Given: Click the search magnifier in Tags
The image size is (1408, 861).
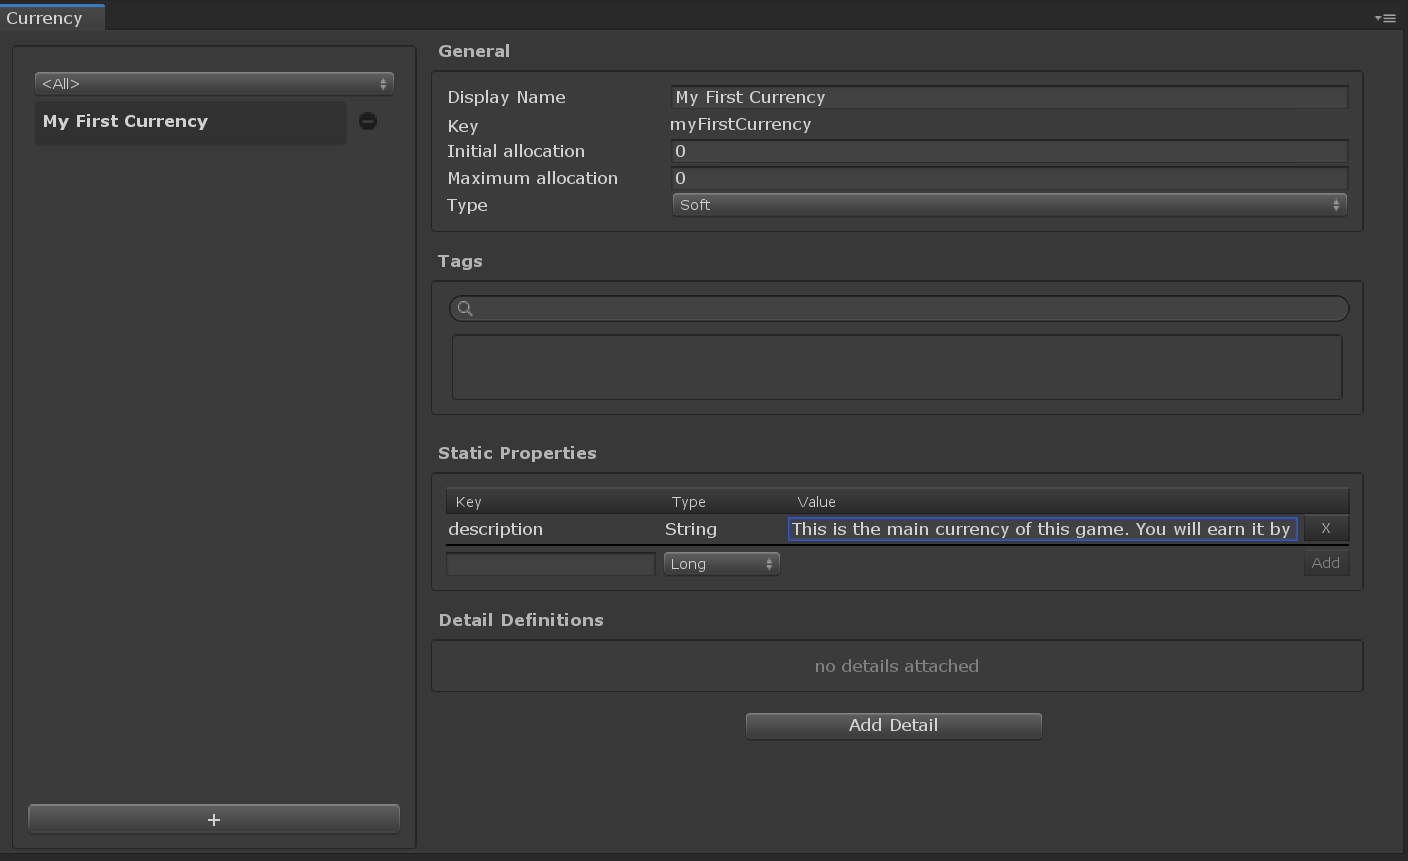Looking at the screenshot, I should [465, 308].
